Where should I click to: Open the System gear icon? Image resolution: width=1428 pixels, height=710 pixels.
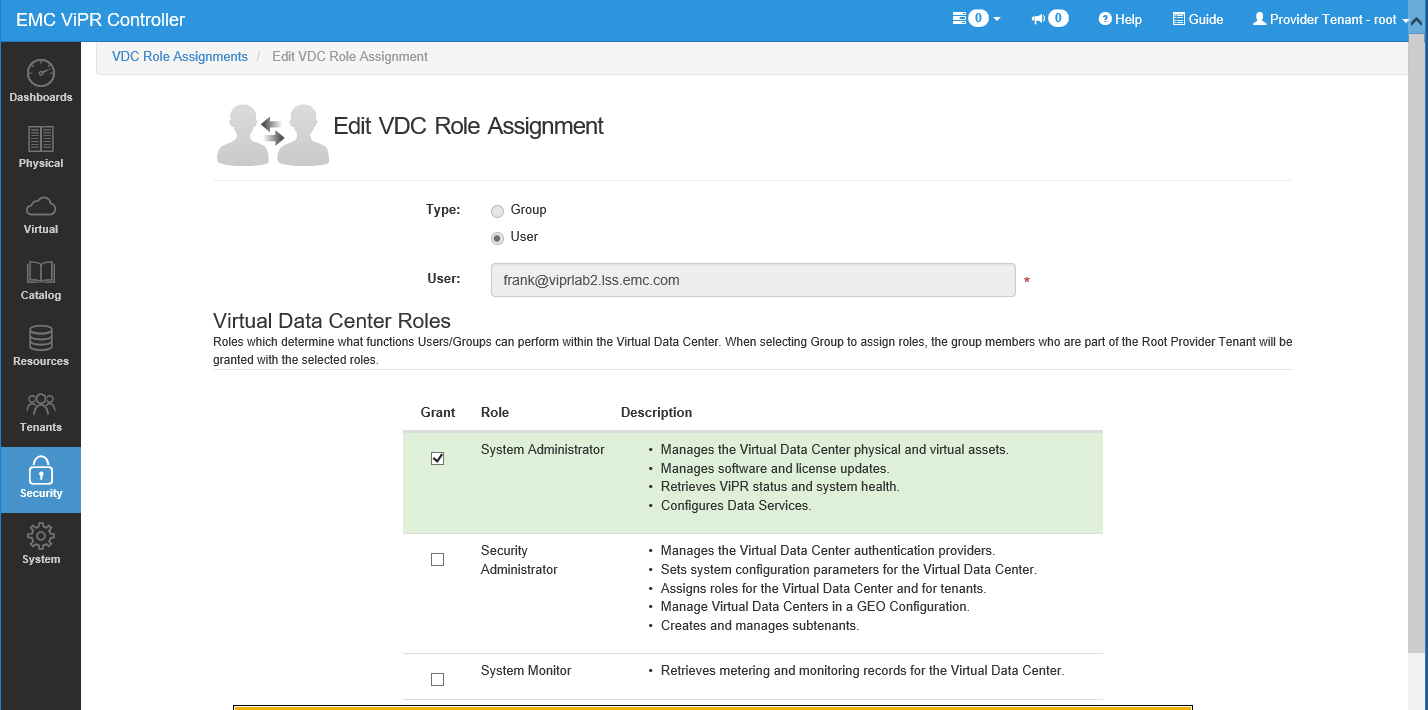pos(40,535)
